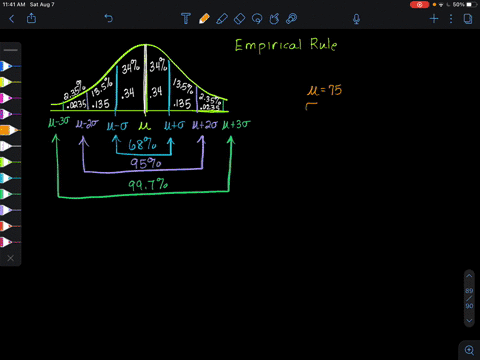Pick the yellow pen

point(10,82)
